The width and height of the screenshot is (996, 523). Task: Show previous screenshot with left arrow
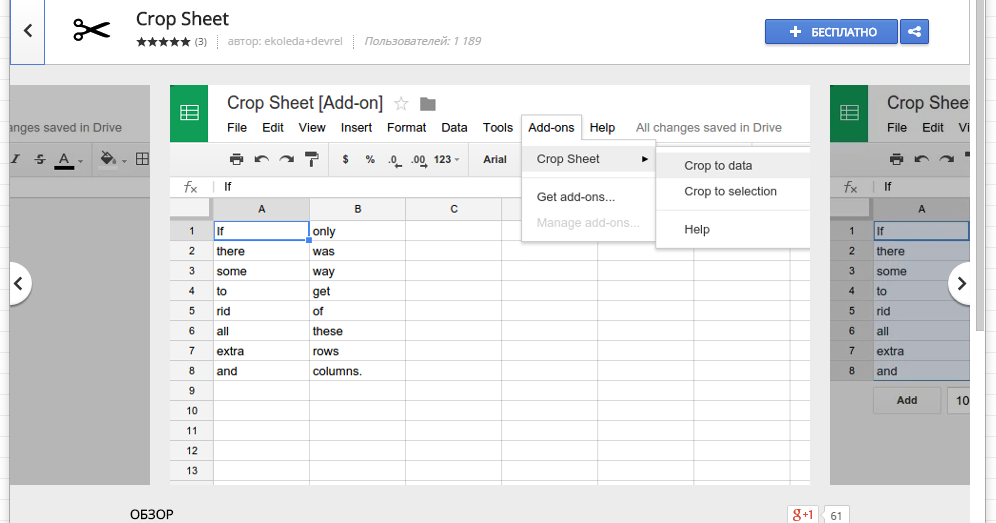pos(18,283)
